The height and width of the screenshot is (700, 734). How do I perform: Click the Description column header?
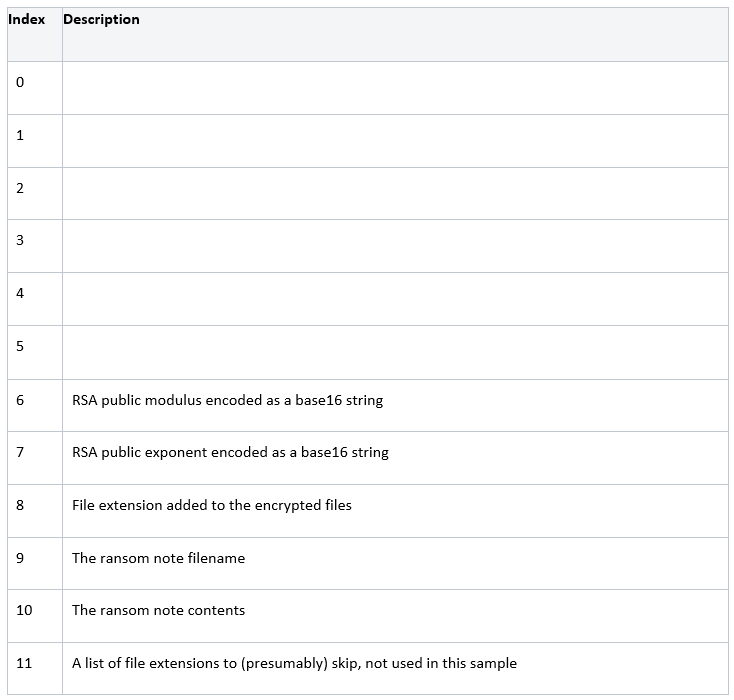tap(102, 20)
